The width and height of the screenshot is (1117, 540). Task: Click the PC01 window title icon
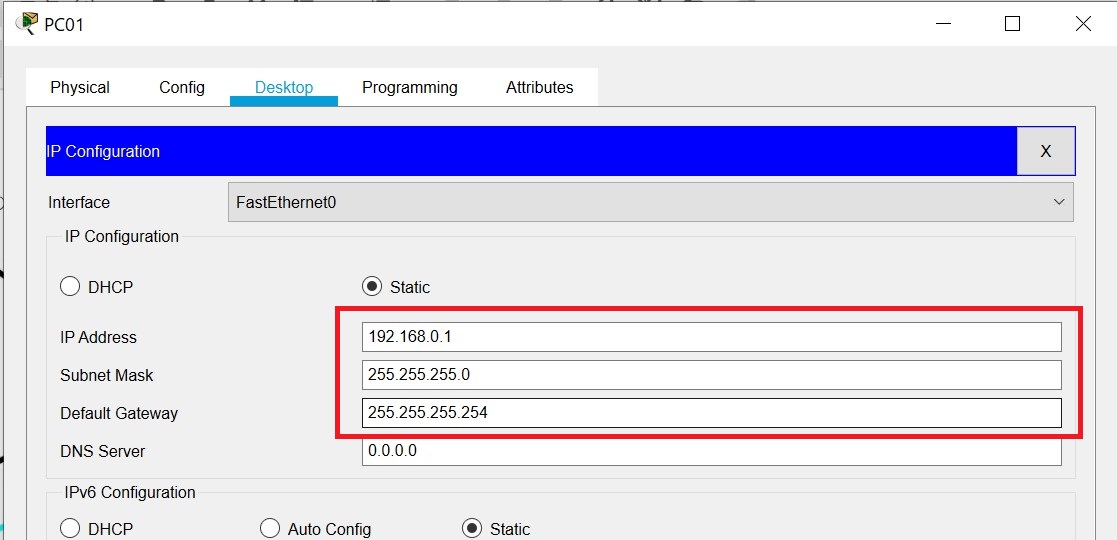point(27,23)
